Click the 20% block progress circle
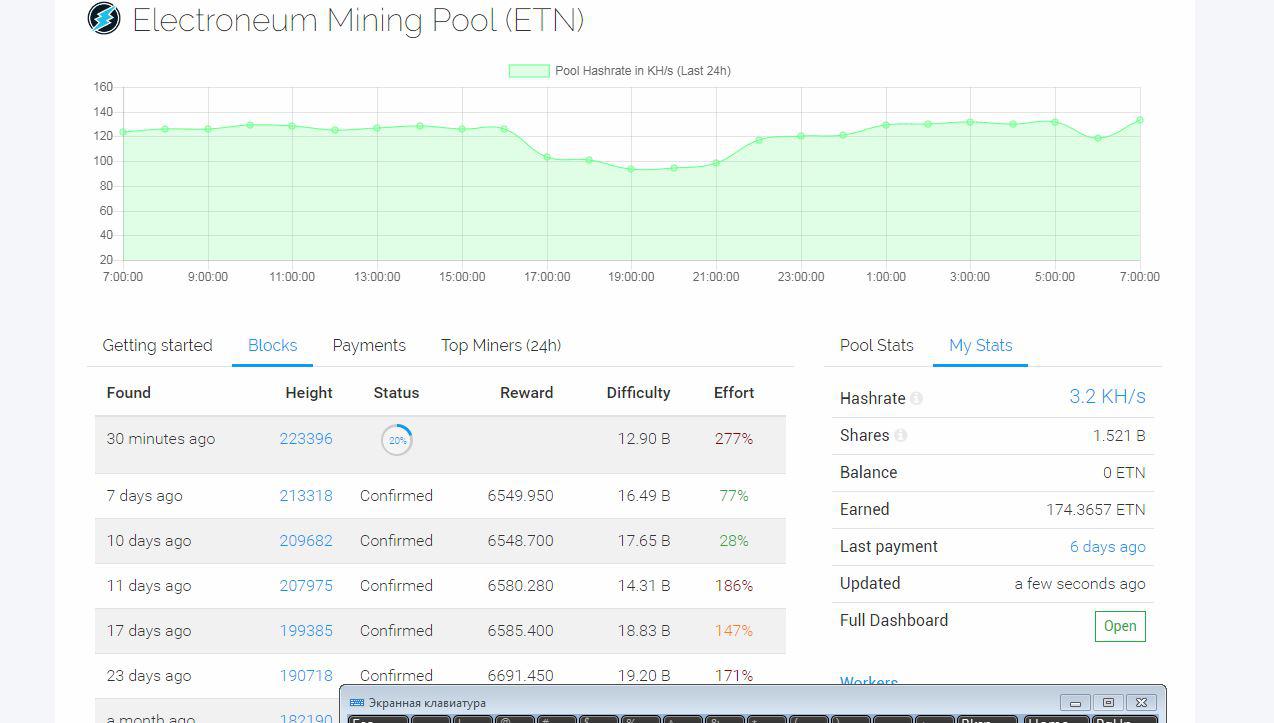The width and height of the screenshot is (1274, 723). tap(397, 440)
